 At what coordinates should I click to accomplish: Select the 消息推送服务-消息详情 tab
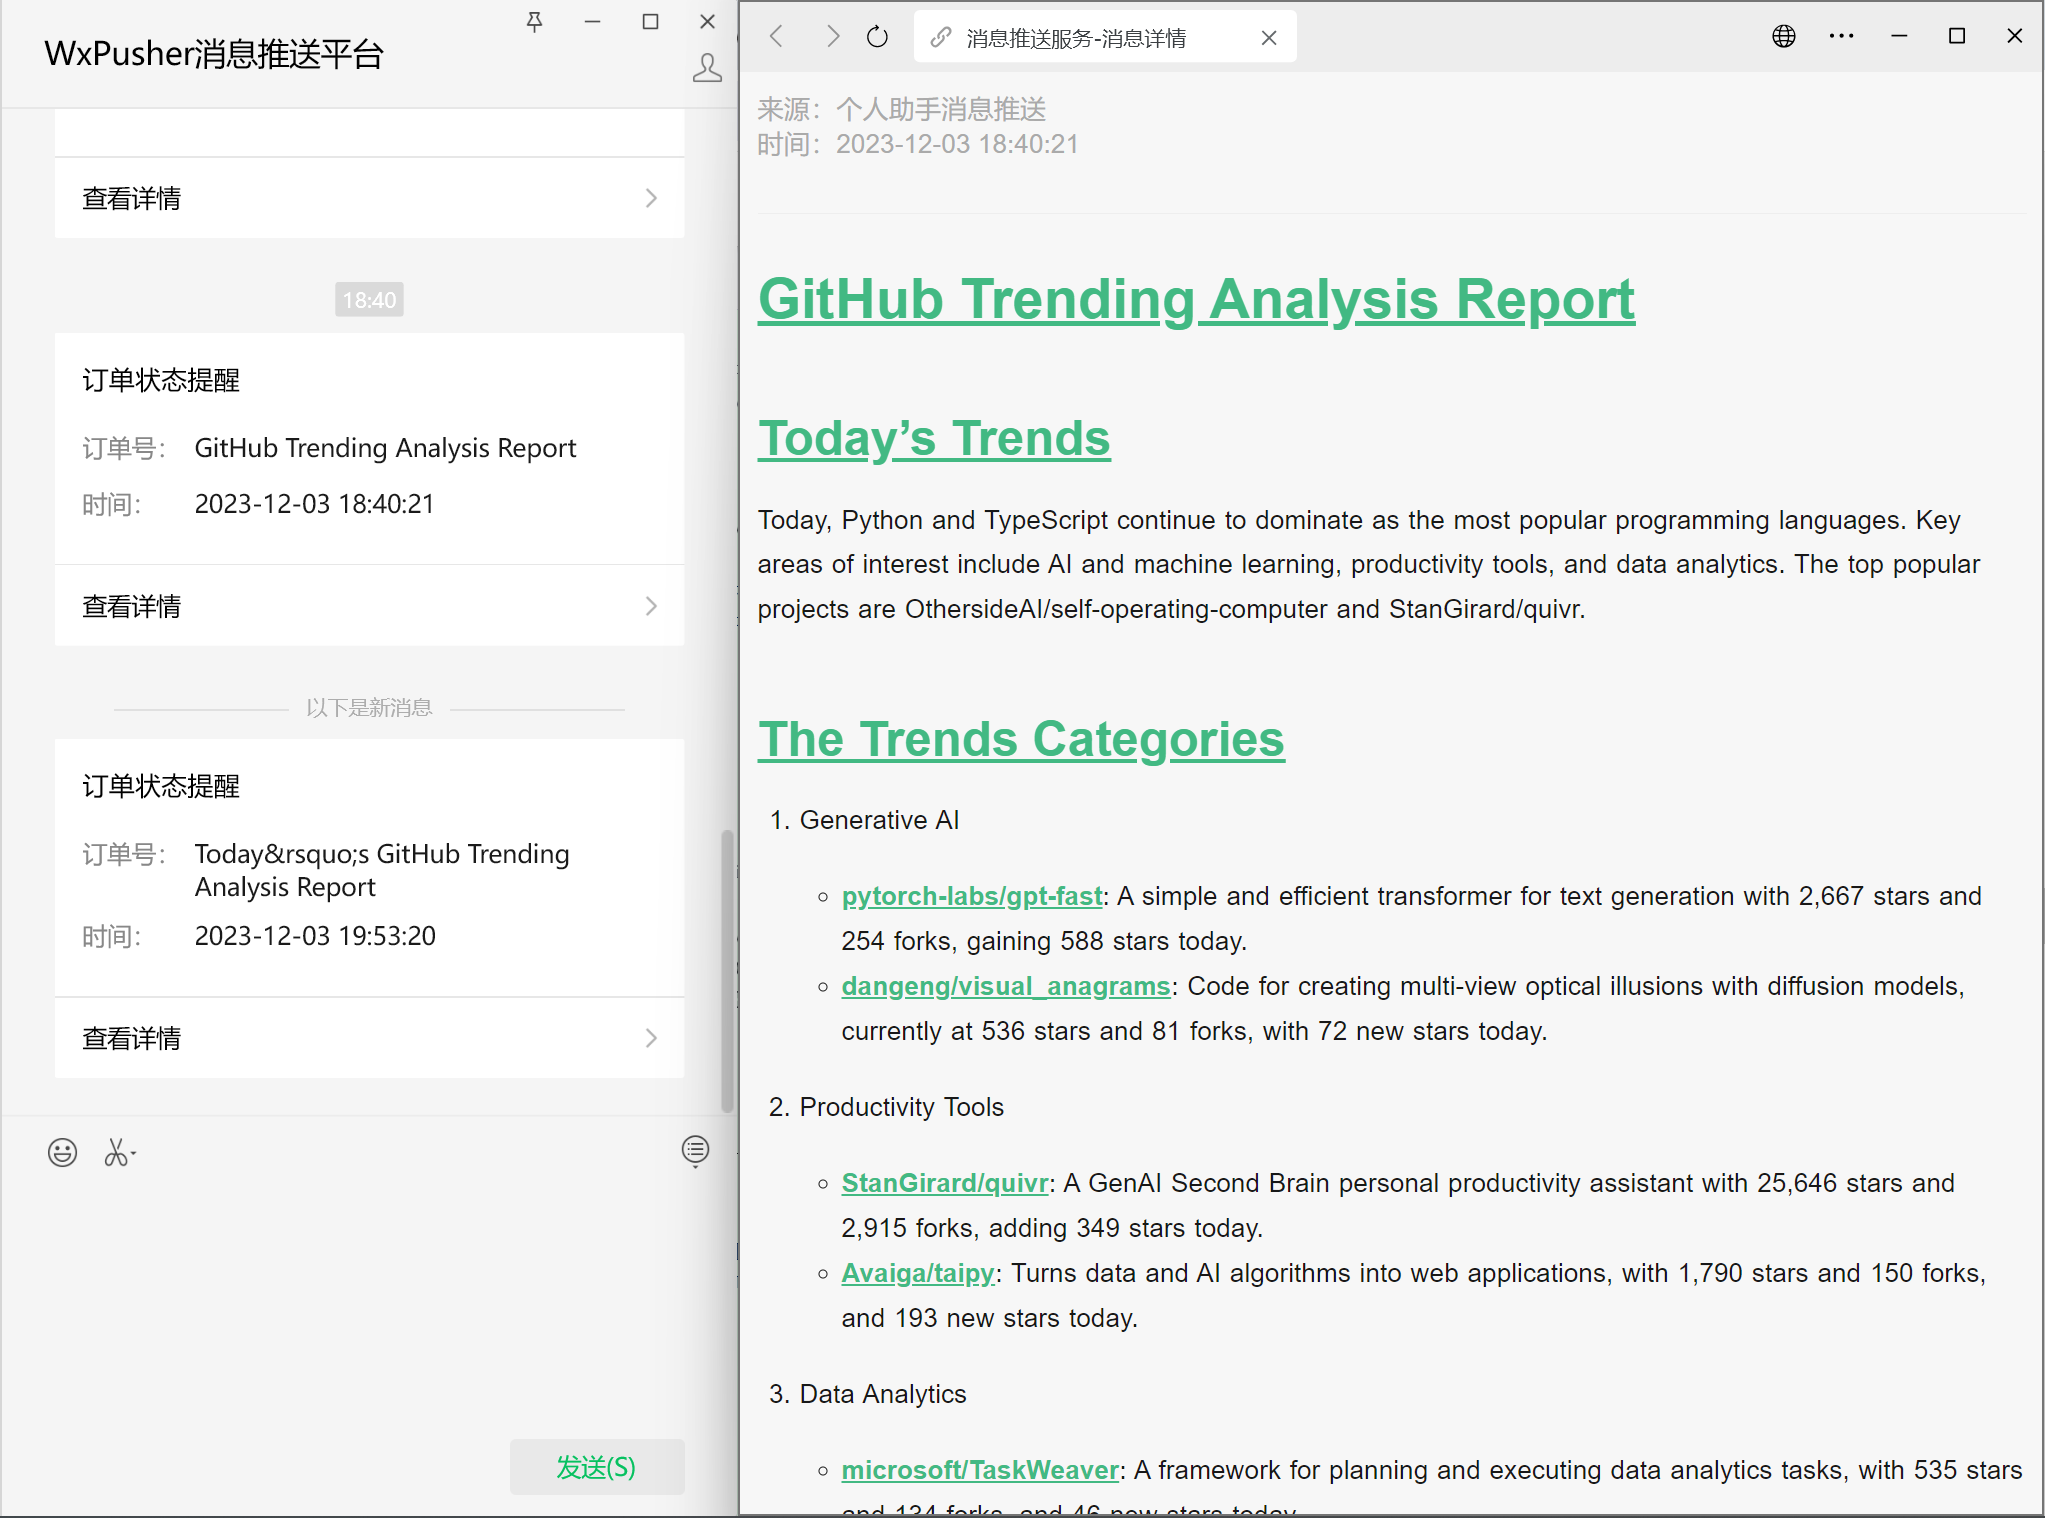[1075, 38]
